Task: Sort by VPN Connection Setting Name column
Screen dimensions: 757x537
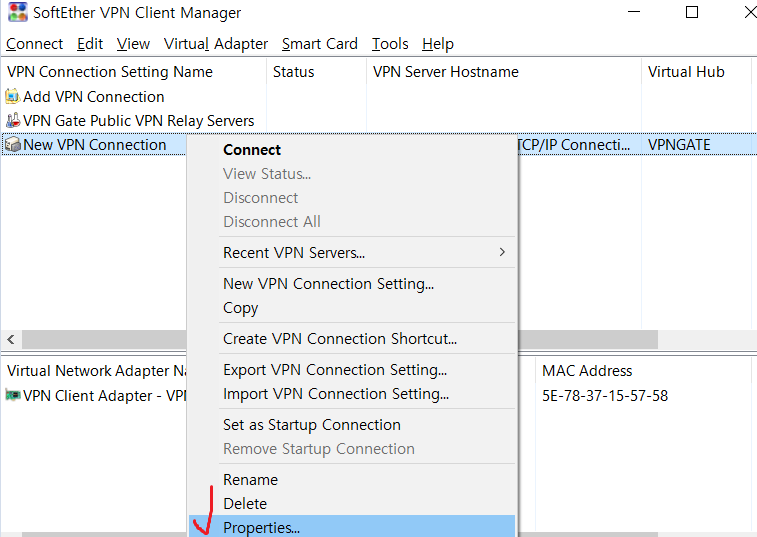Action: tap(134, 72)
